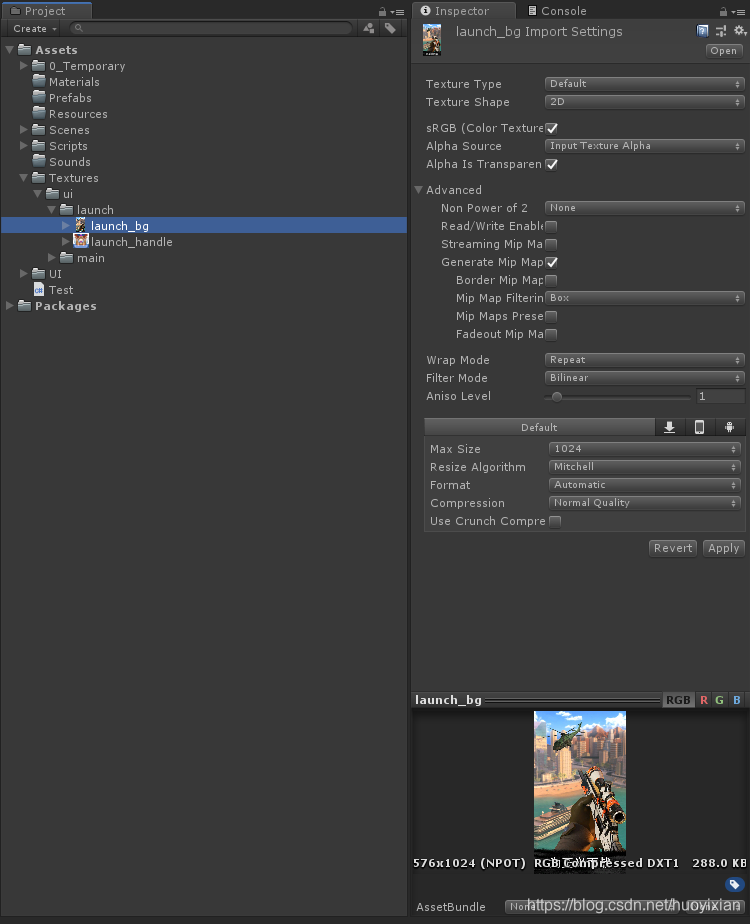Click the Revert button
The image size is (750, 924).
(672, 547)
